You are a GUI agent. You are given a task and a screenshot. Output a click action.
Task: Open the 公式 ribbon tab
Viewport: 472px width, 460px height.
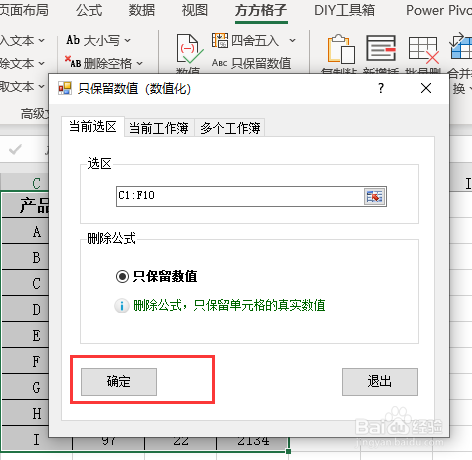[89, 11]
